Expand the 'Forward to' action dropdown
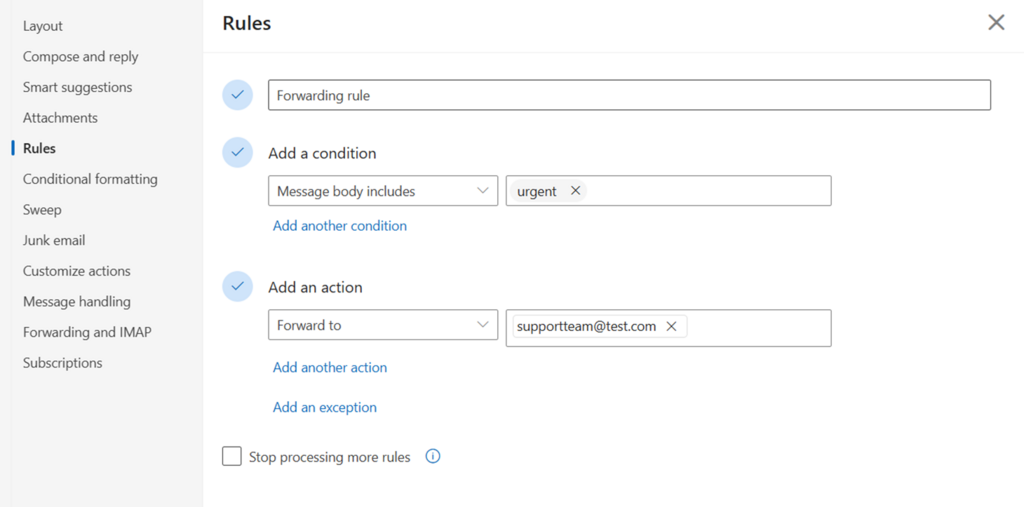This screenshot has height=507, width=1024. (x=383, y=325)
